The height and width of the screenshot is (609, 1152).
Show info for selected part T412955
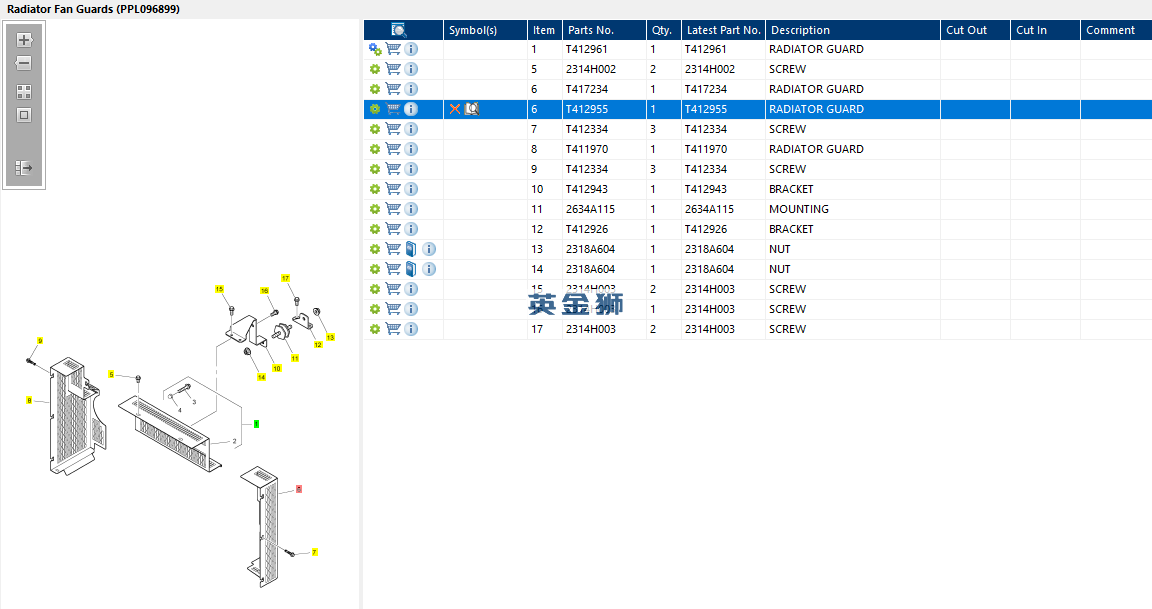point(411,109)
